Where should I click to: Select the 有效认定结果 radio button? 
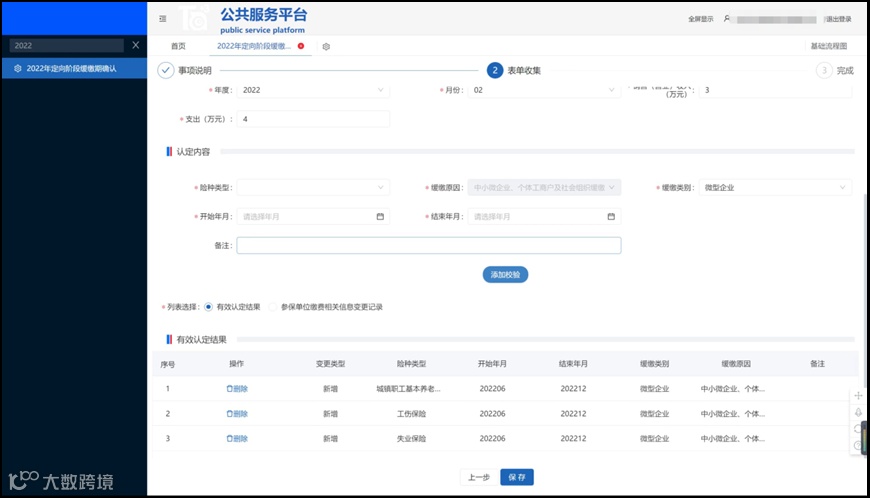pyautogui.click(x=208, y=307)
